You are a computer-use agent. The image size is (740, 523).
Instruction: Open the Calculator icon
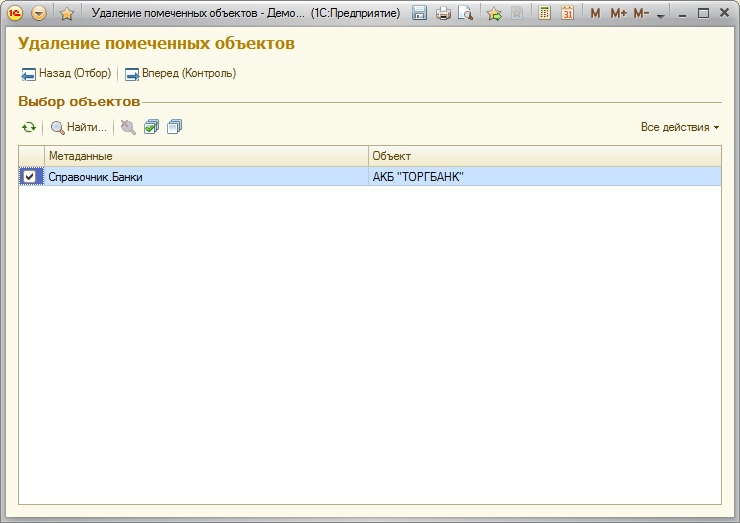[544, 13]
